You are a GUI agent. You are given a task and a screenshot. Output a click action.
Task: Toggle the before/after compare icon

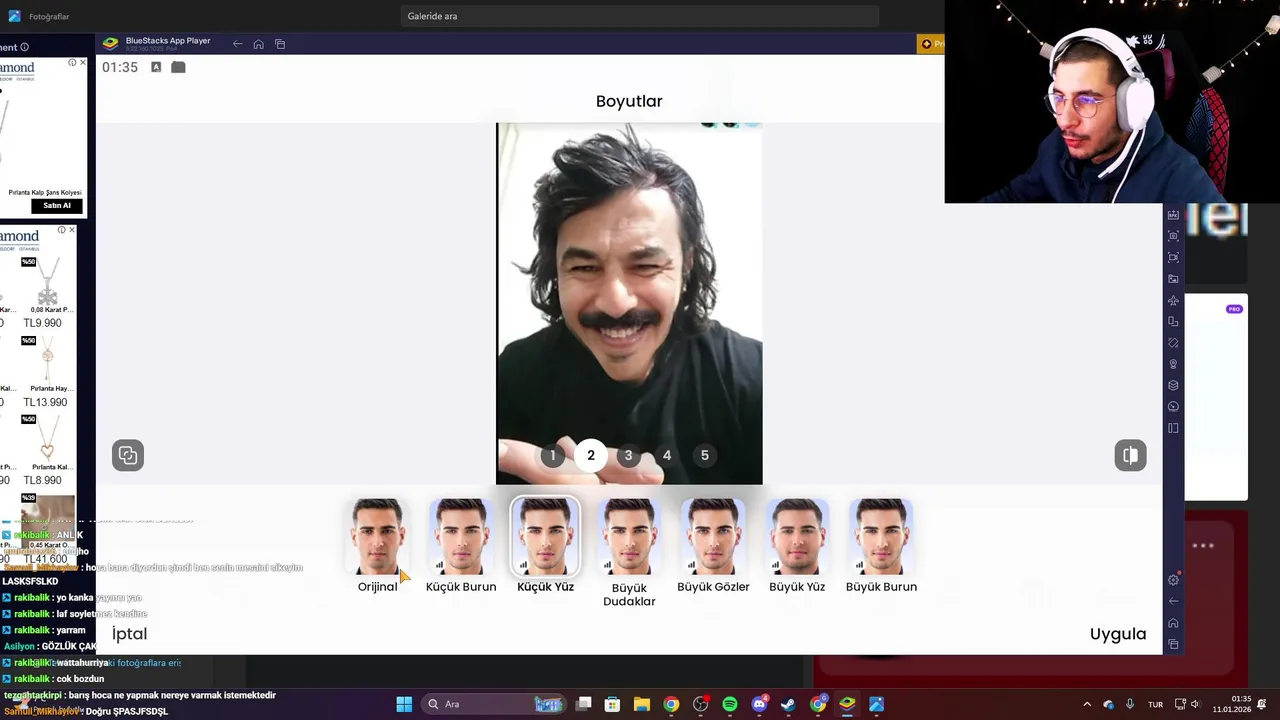click(x=1130, y=455)
